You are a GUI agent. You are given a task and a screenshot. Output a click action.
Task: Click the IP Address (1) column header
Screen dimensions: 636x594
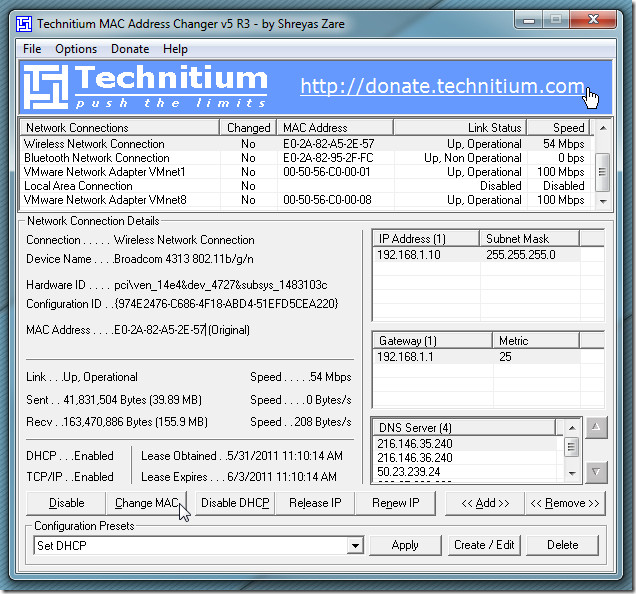coord(426,239)
